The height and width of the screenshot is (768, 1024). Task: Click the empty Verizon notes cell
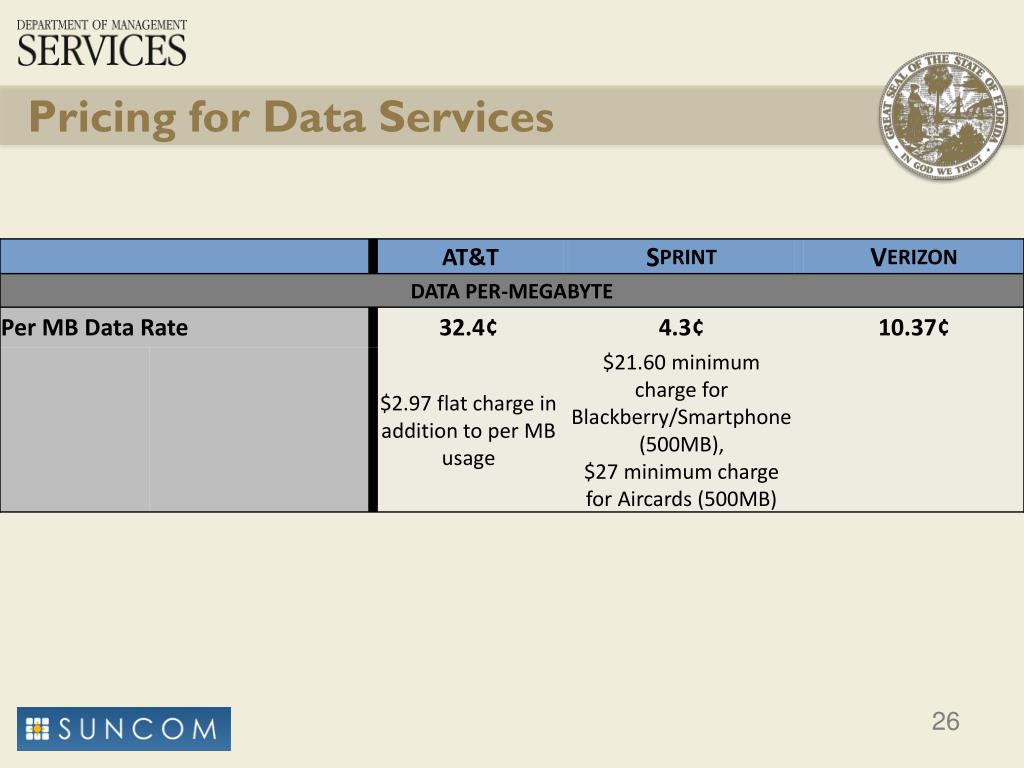912,429
